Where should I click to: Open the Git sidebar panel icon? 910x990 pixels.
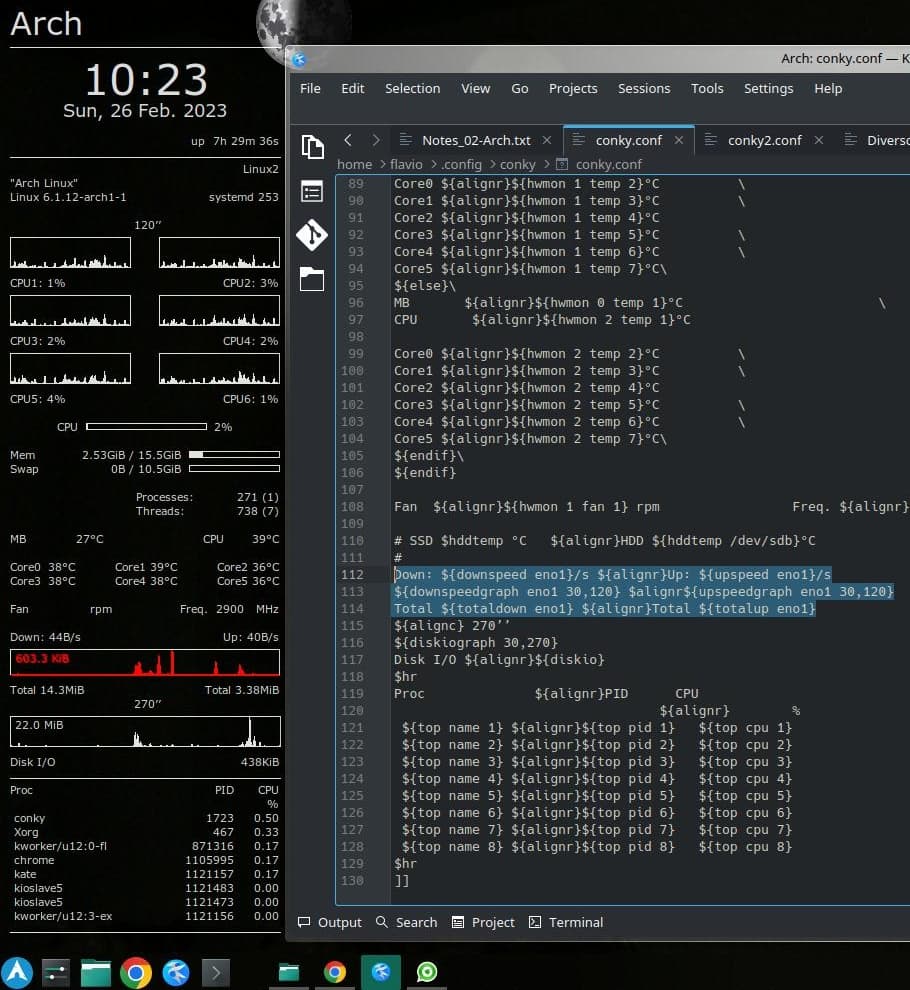312,235
